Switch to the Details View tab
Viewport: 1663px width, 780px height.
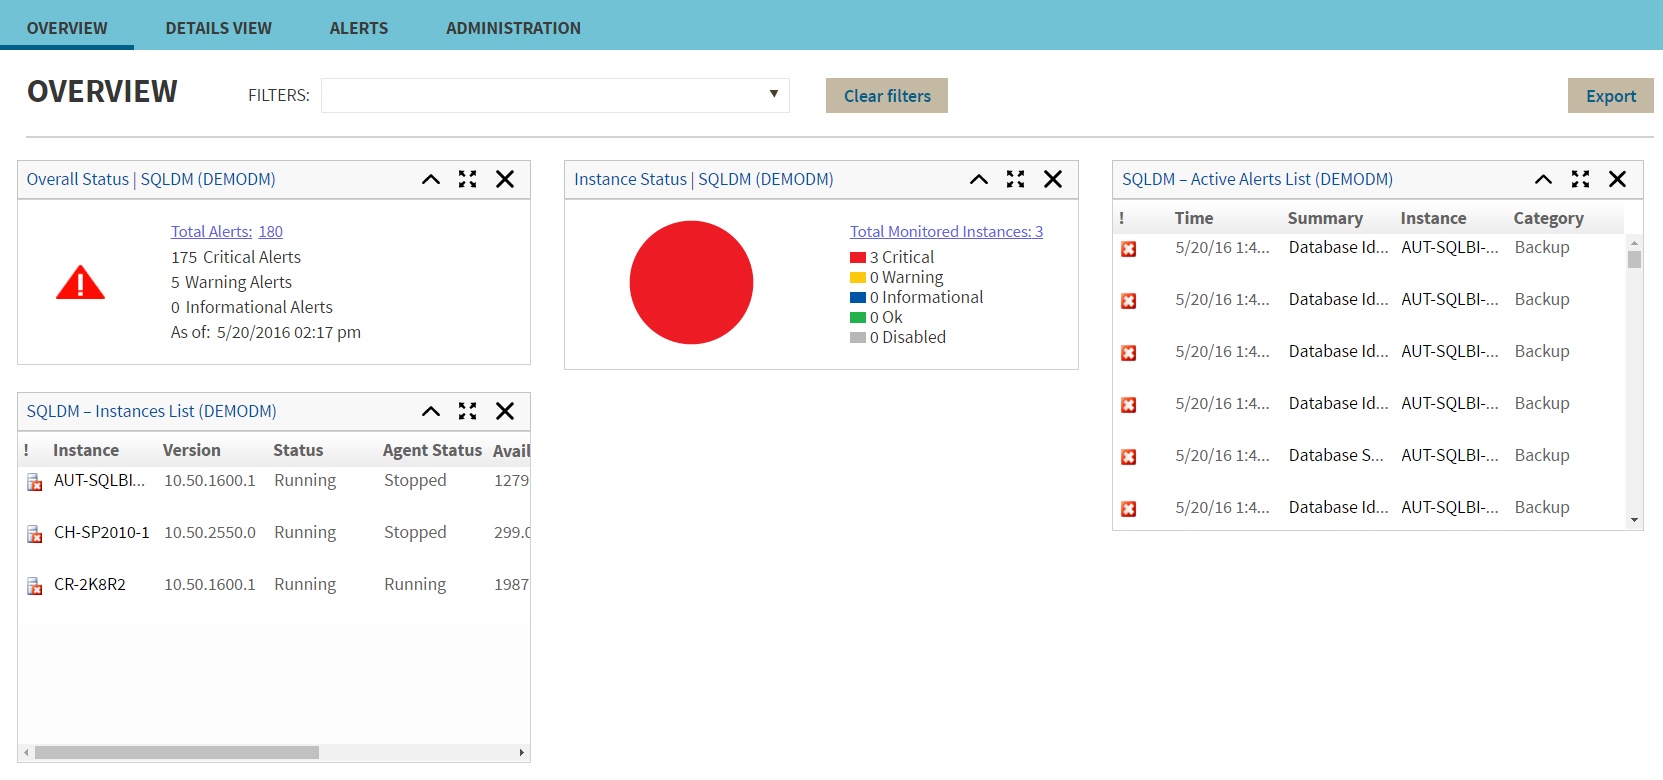[218, 28]
